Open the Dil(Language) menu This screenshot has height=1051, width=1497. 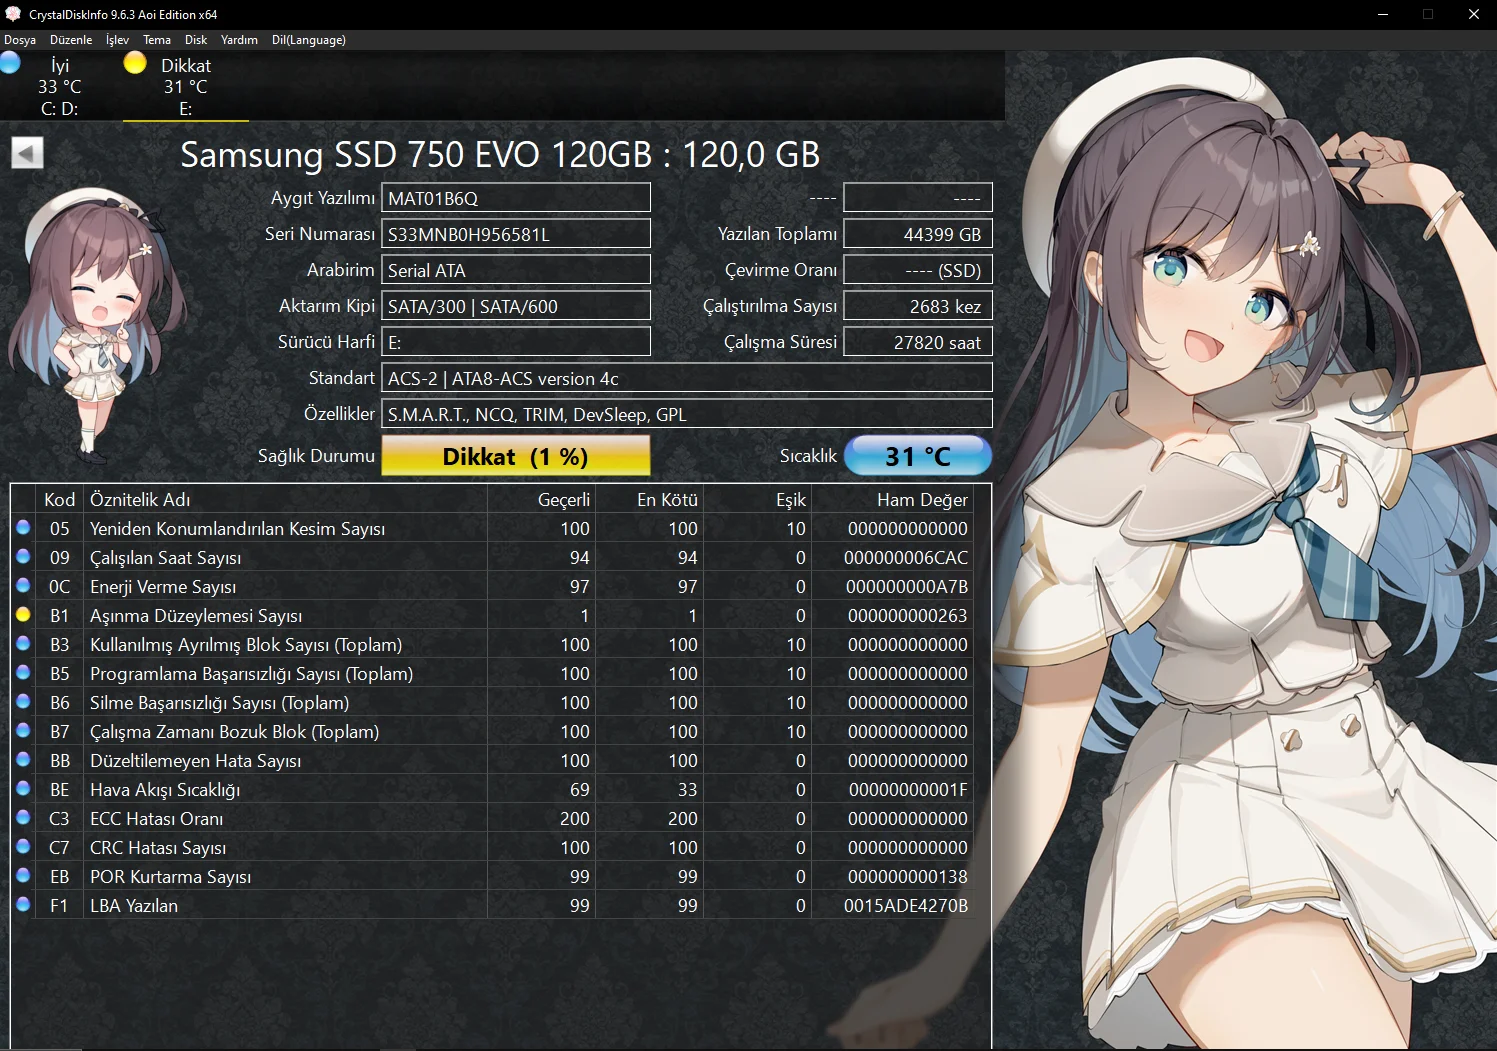(x=308, y=40)
